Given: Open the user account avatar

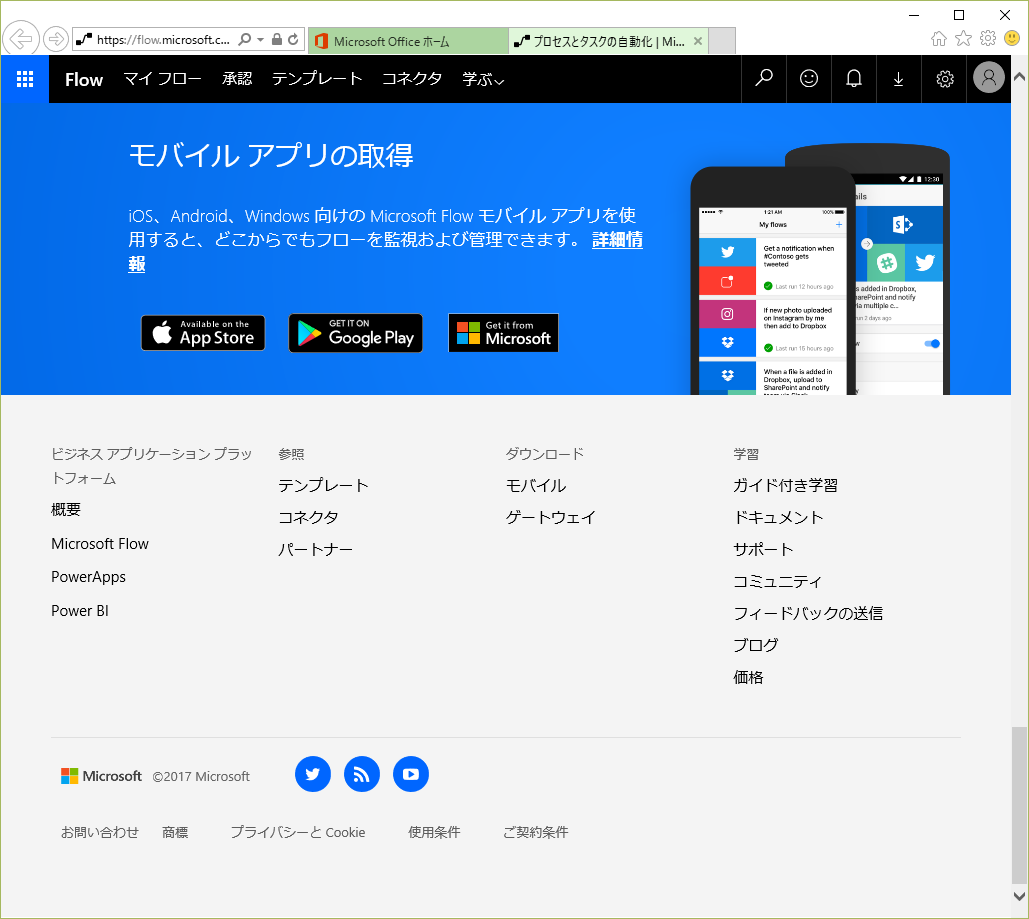Looking at the screenshot, I should tap(988, 77).
